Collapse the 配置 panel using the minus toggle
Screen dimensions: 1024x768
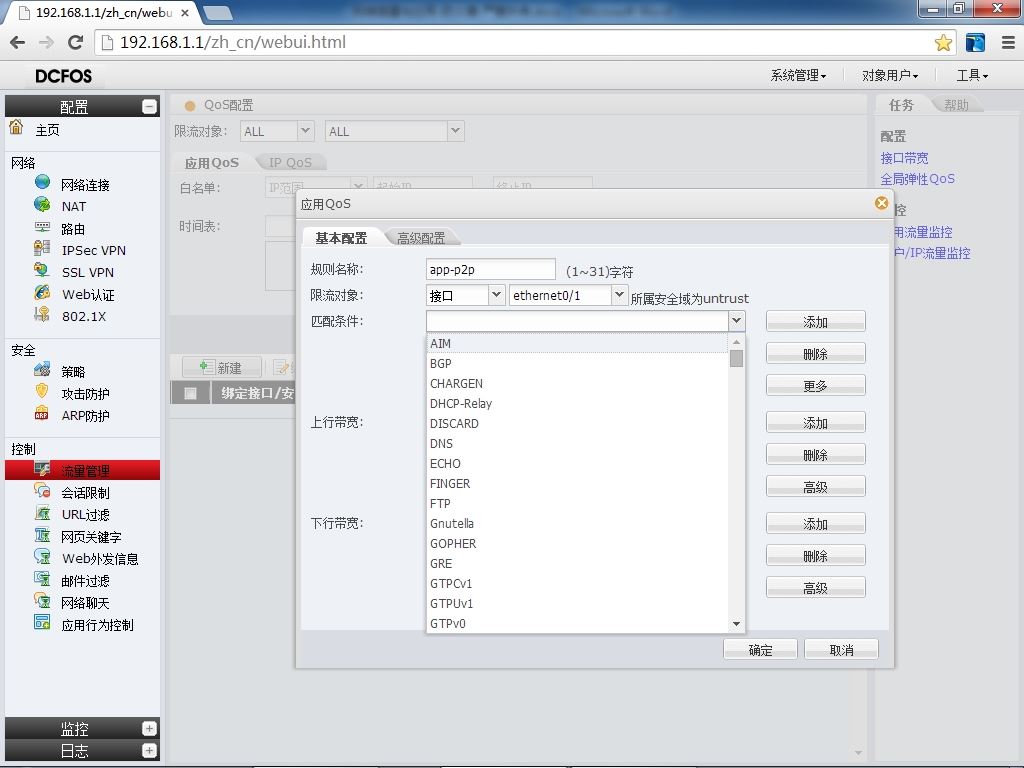[149, 106]
